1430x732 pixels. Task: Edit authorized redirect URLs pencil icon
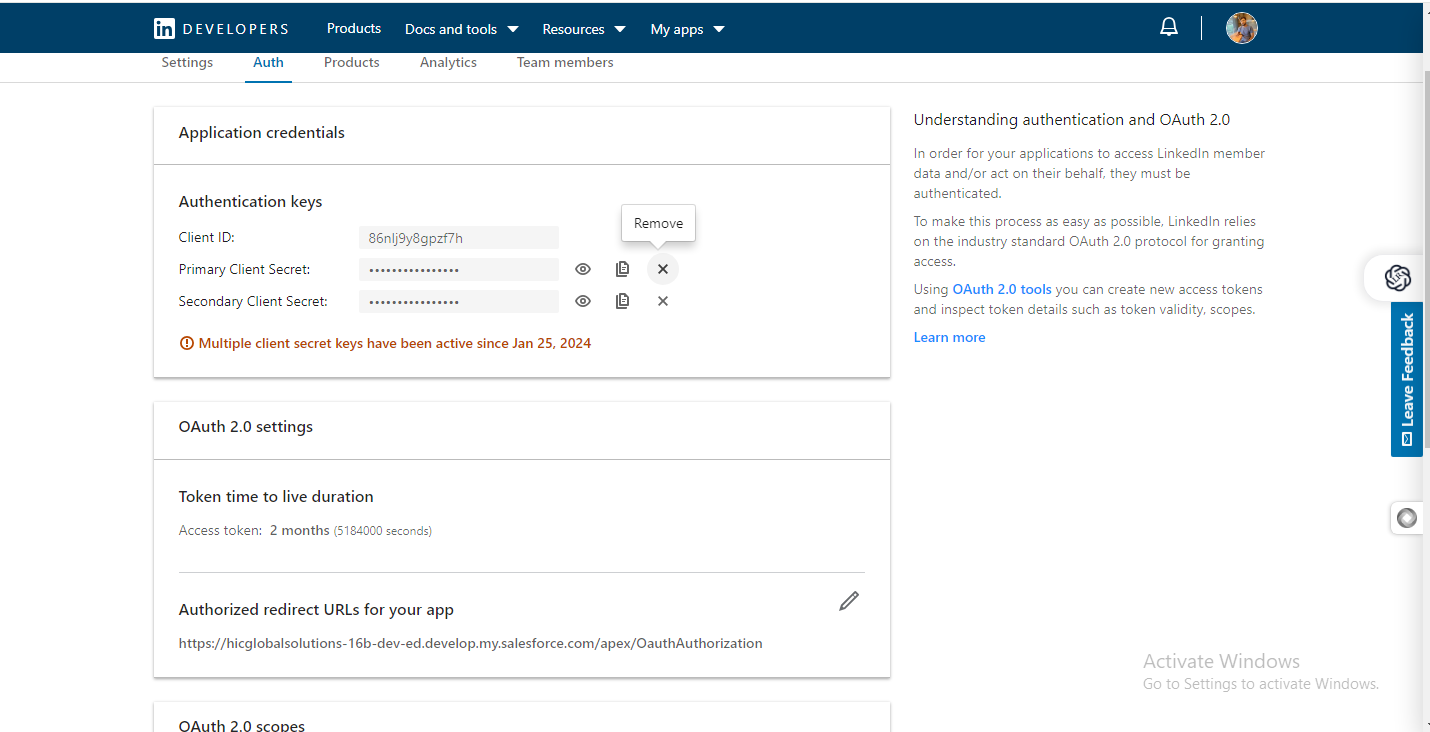point(849,601)
